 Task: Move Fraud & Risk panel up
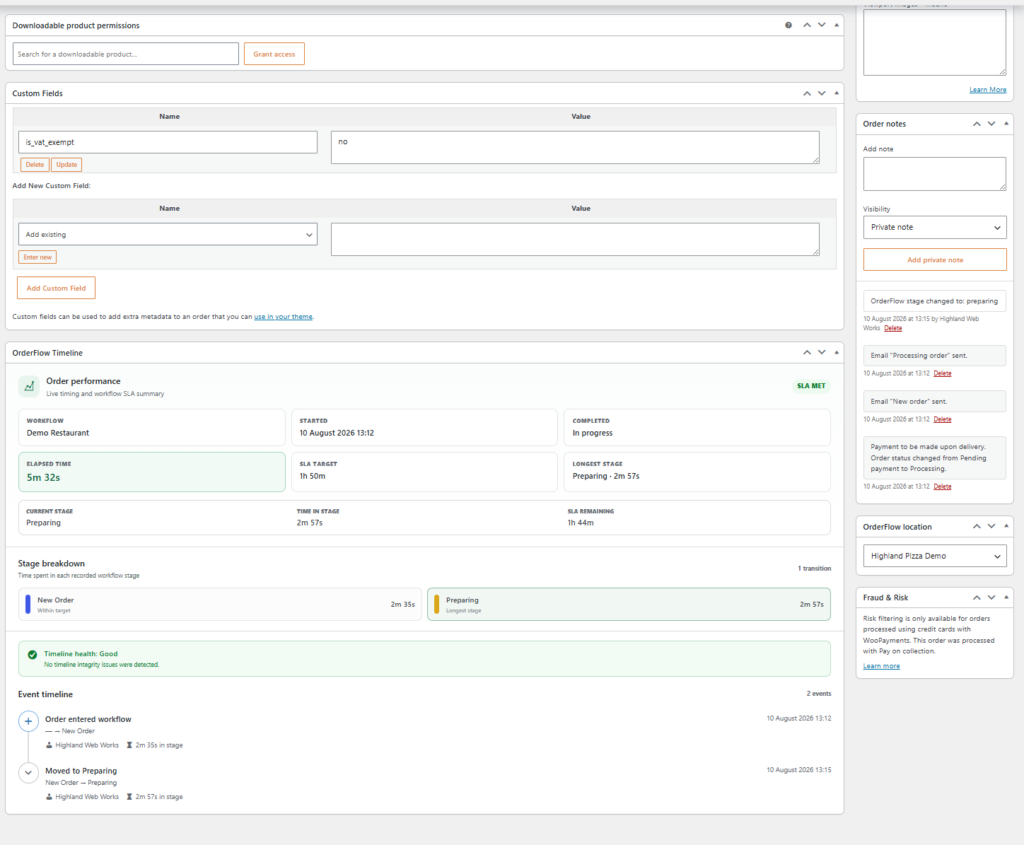point(977,598)
